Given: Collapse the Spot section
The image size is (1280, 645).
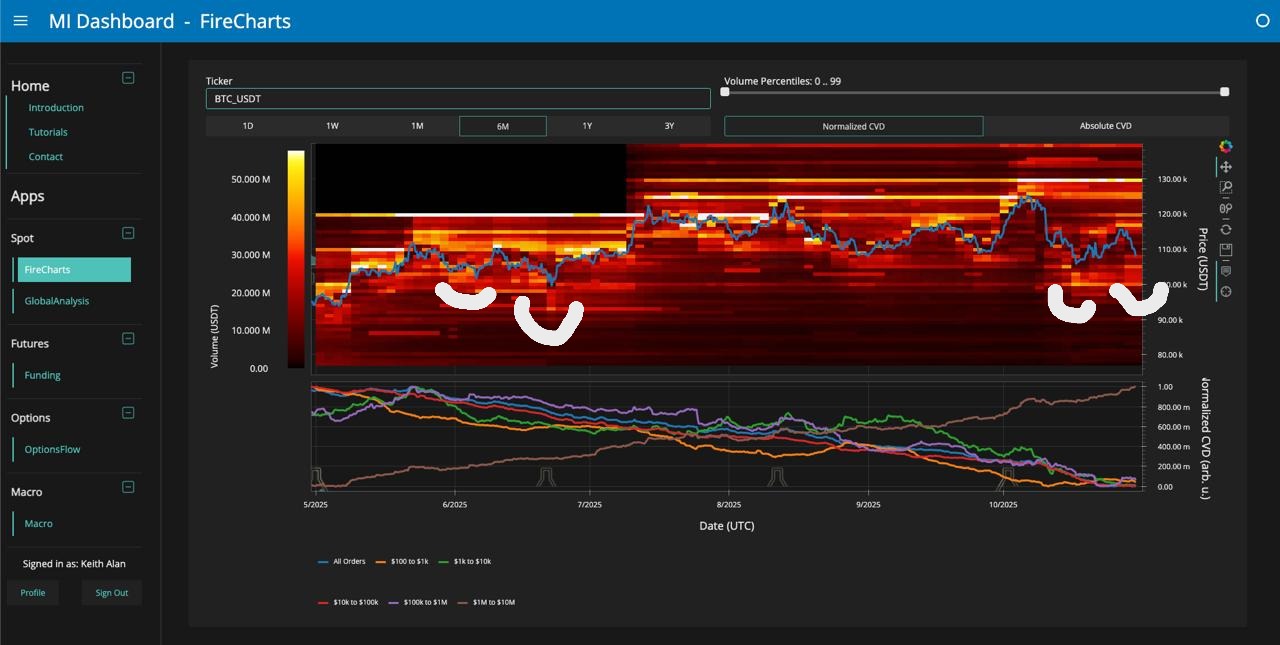Looking at the screenshot, I should pos(128,233).
